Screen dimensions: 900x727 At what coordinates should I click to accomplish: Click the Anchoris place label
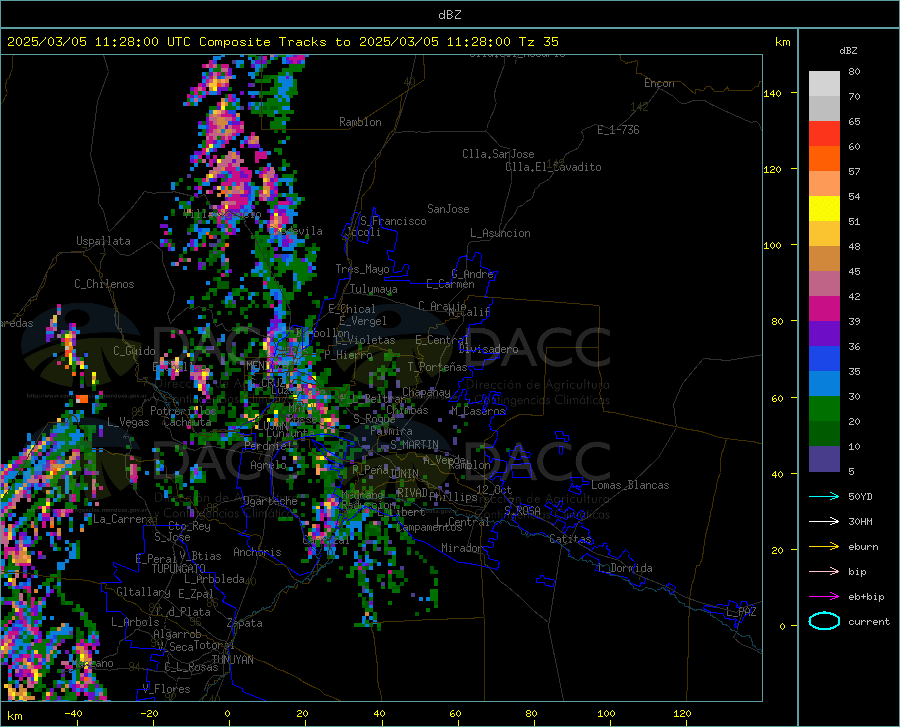pos(257,553)
